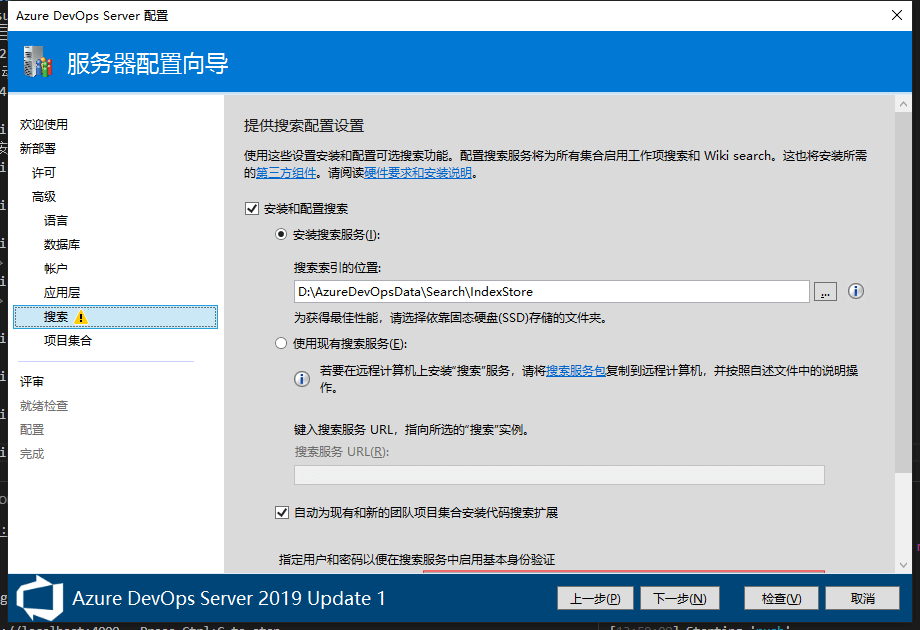920x630 pixels.
Task: Click the info icon beside index path
Action: pos(855,291)
